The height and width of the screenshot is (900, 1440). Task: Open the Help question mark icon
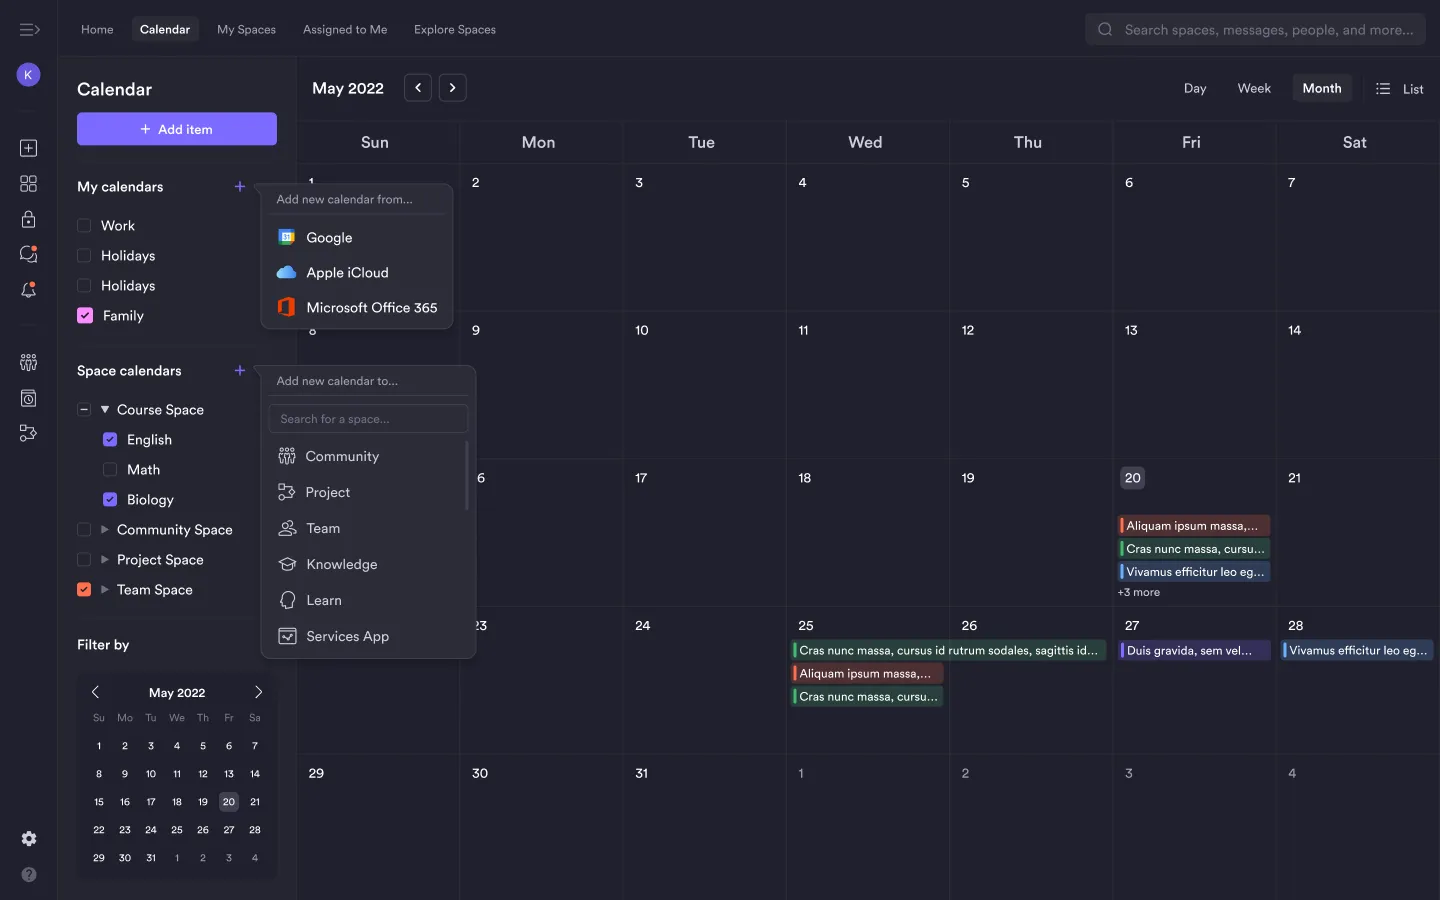(x=28, y=875)
